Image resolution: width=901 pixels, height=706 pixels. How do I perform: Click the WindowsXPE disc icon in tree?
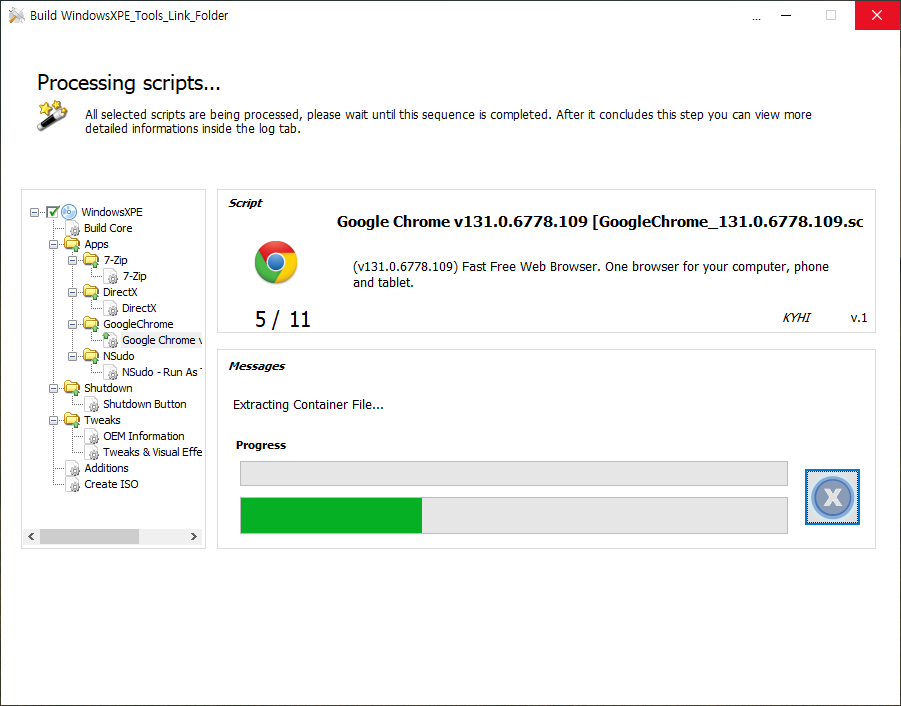(x=69, y=212)
